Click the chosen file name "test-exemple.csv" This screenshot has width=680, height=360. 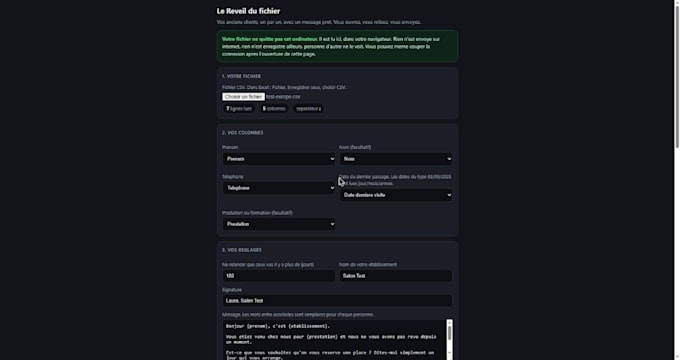click(x=283, y=97)
